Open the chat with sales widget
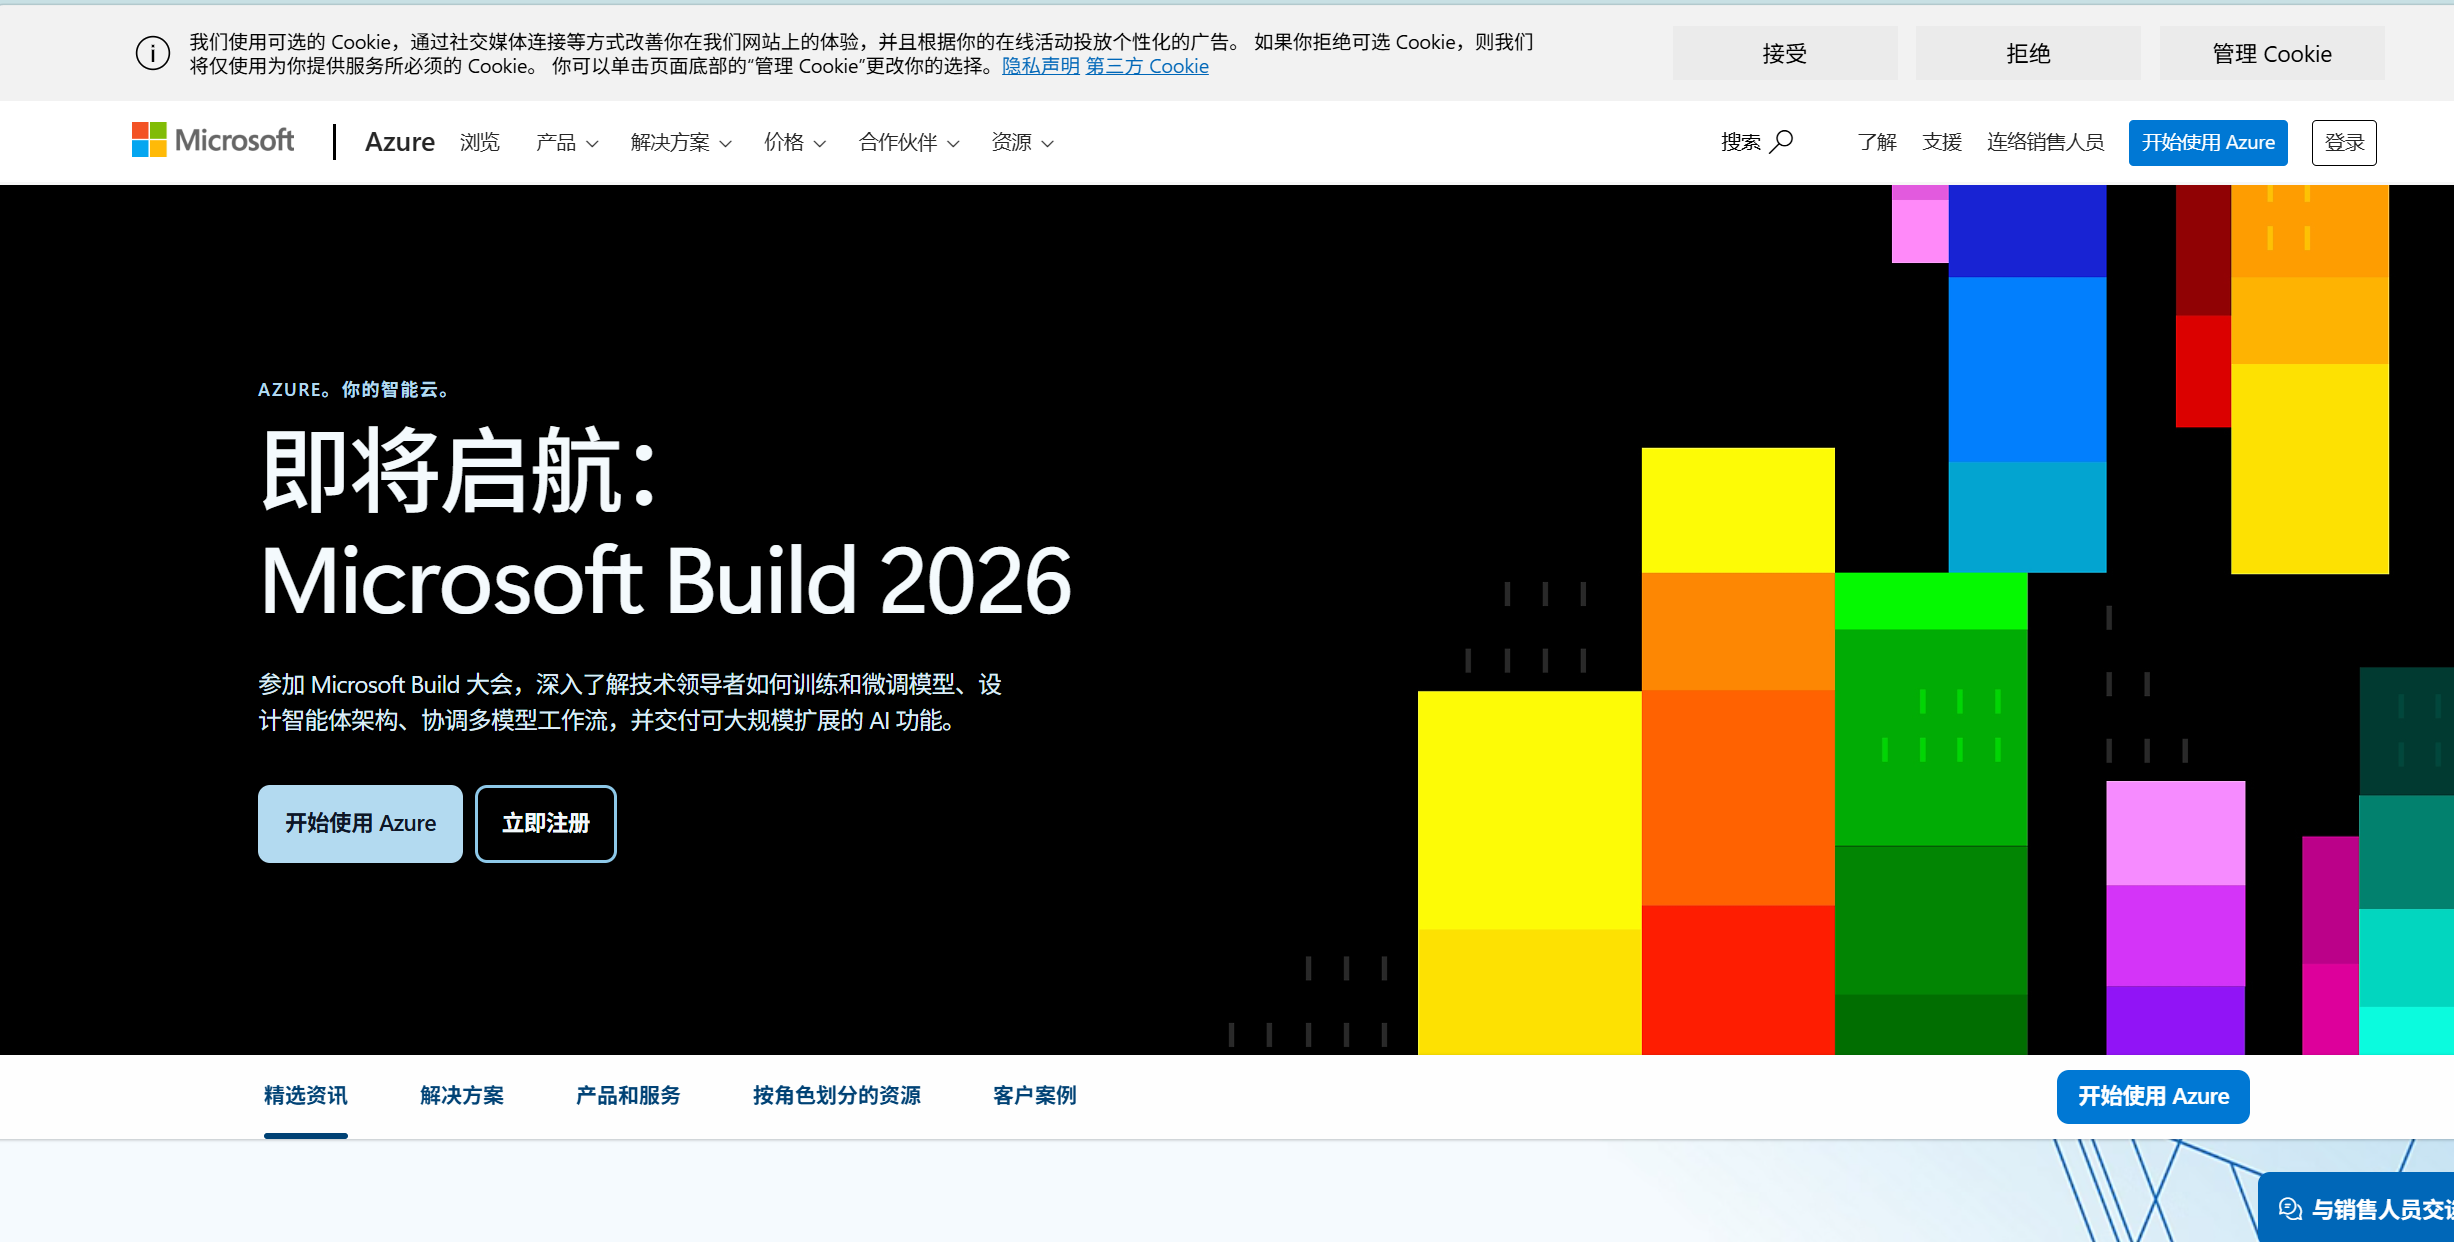2454x1242 pixels. (x=2356, y=1208)
